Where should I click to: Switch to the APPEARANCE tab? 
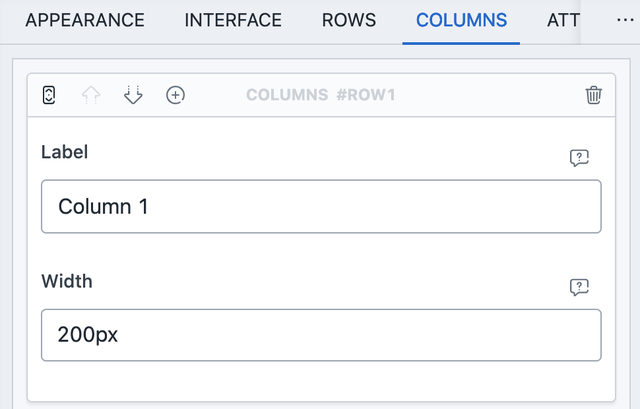(85, 20)
